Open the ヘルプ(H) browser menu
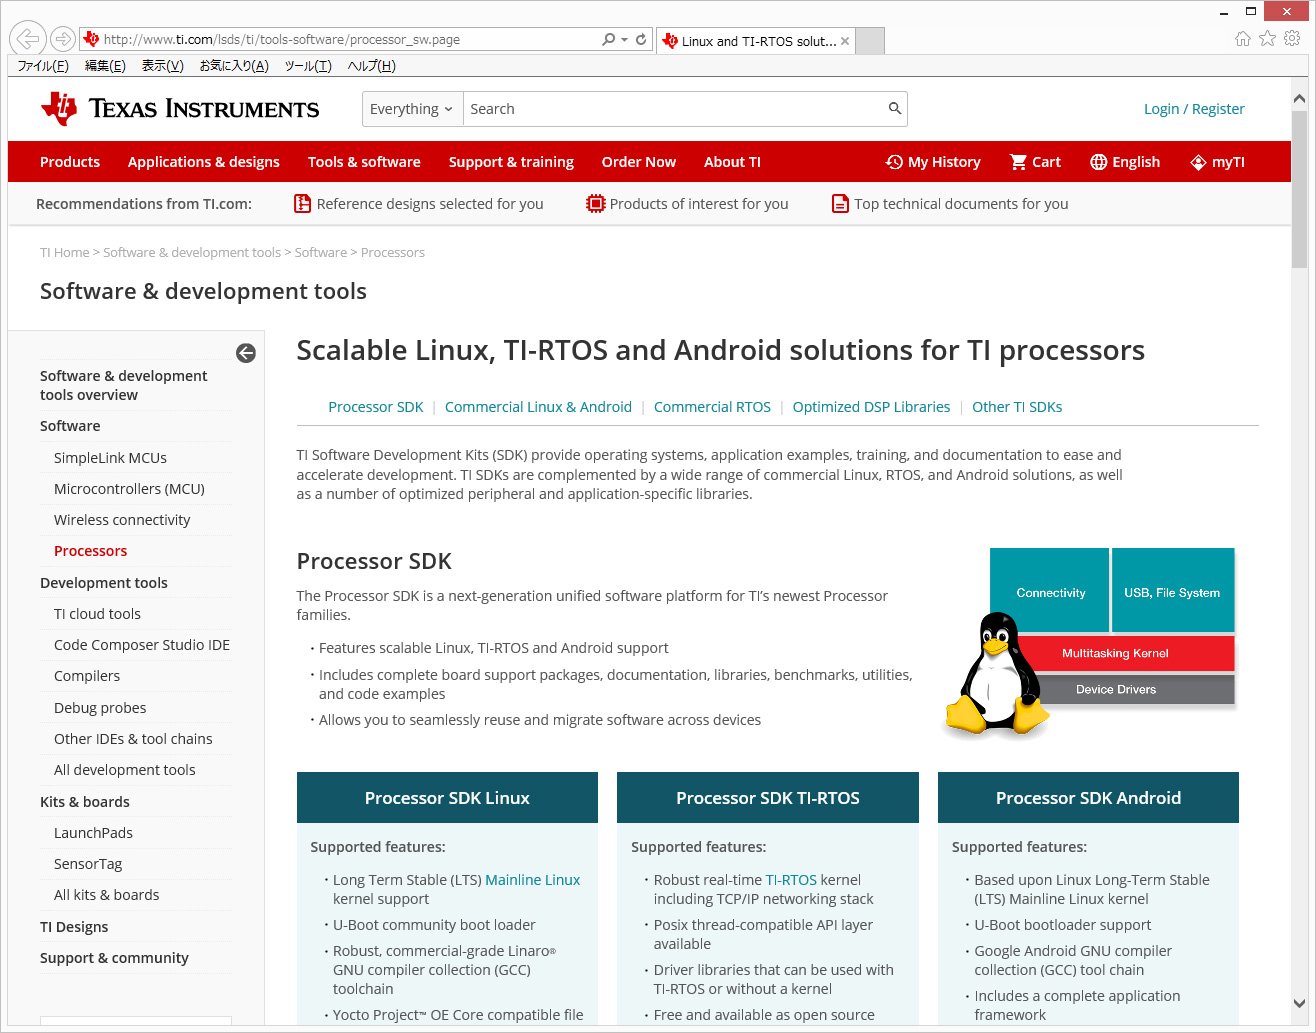The width and height of the screenshot is (1316, 1033). 371,66
